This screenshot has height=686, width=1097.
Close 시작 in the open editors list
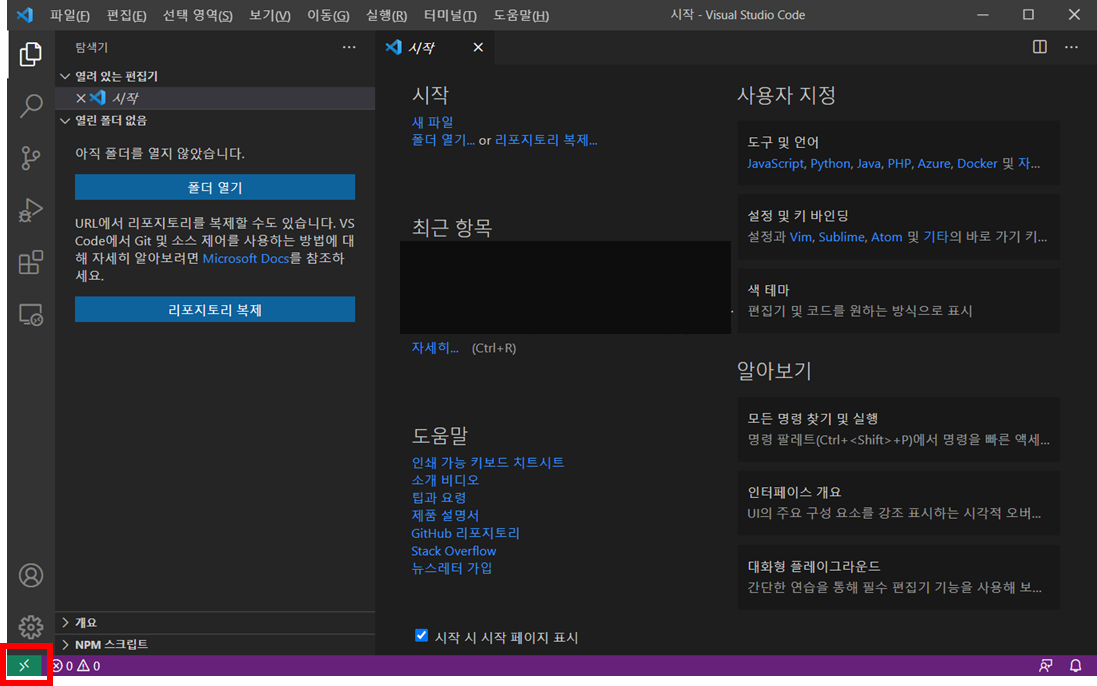[80, 98]
